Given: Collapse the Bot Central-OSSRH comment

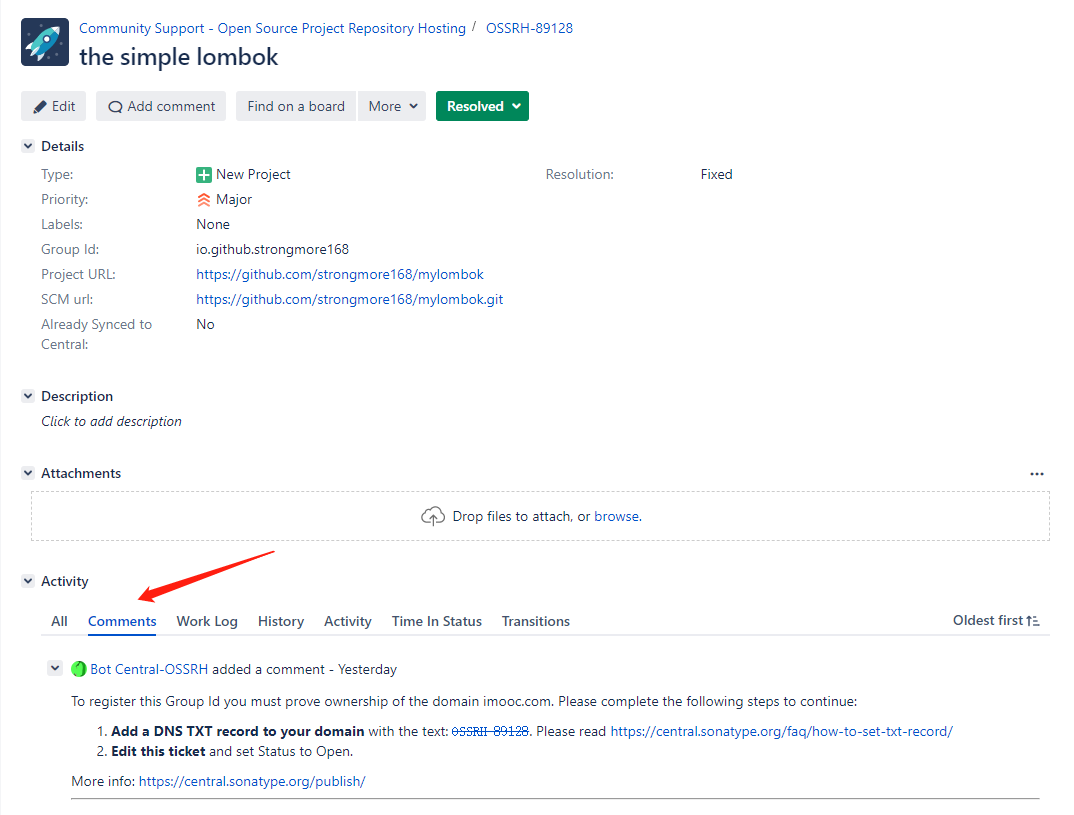Looking at the screenshot, I should pos(55,668).
